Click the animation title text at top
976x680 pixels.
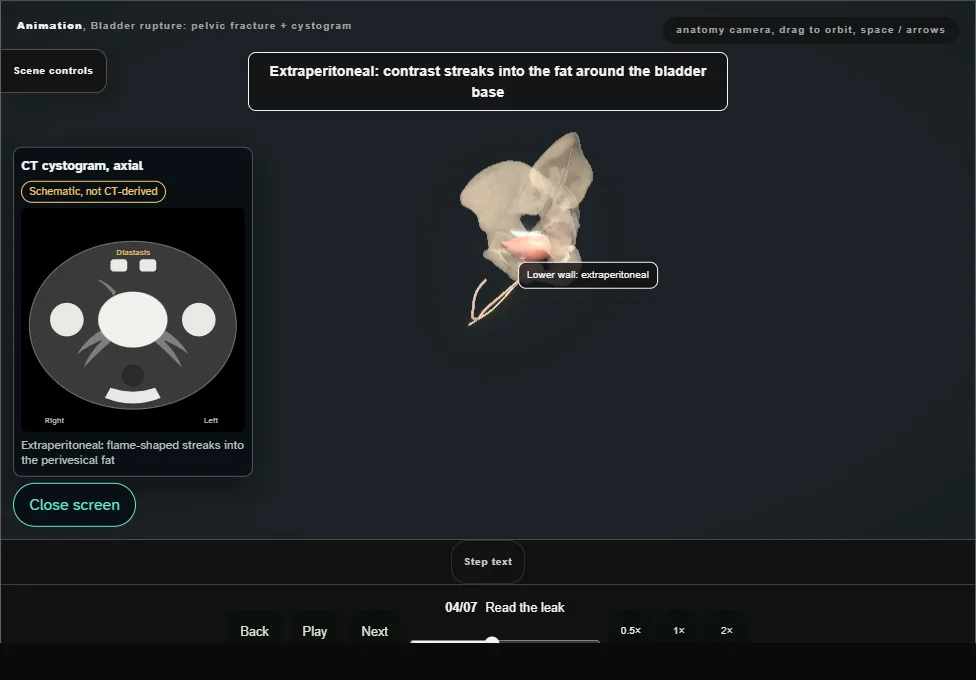click(x=184, y=26)
